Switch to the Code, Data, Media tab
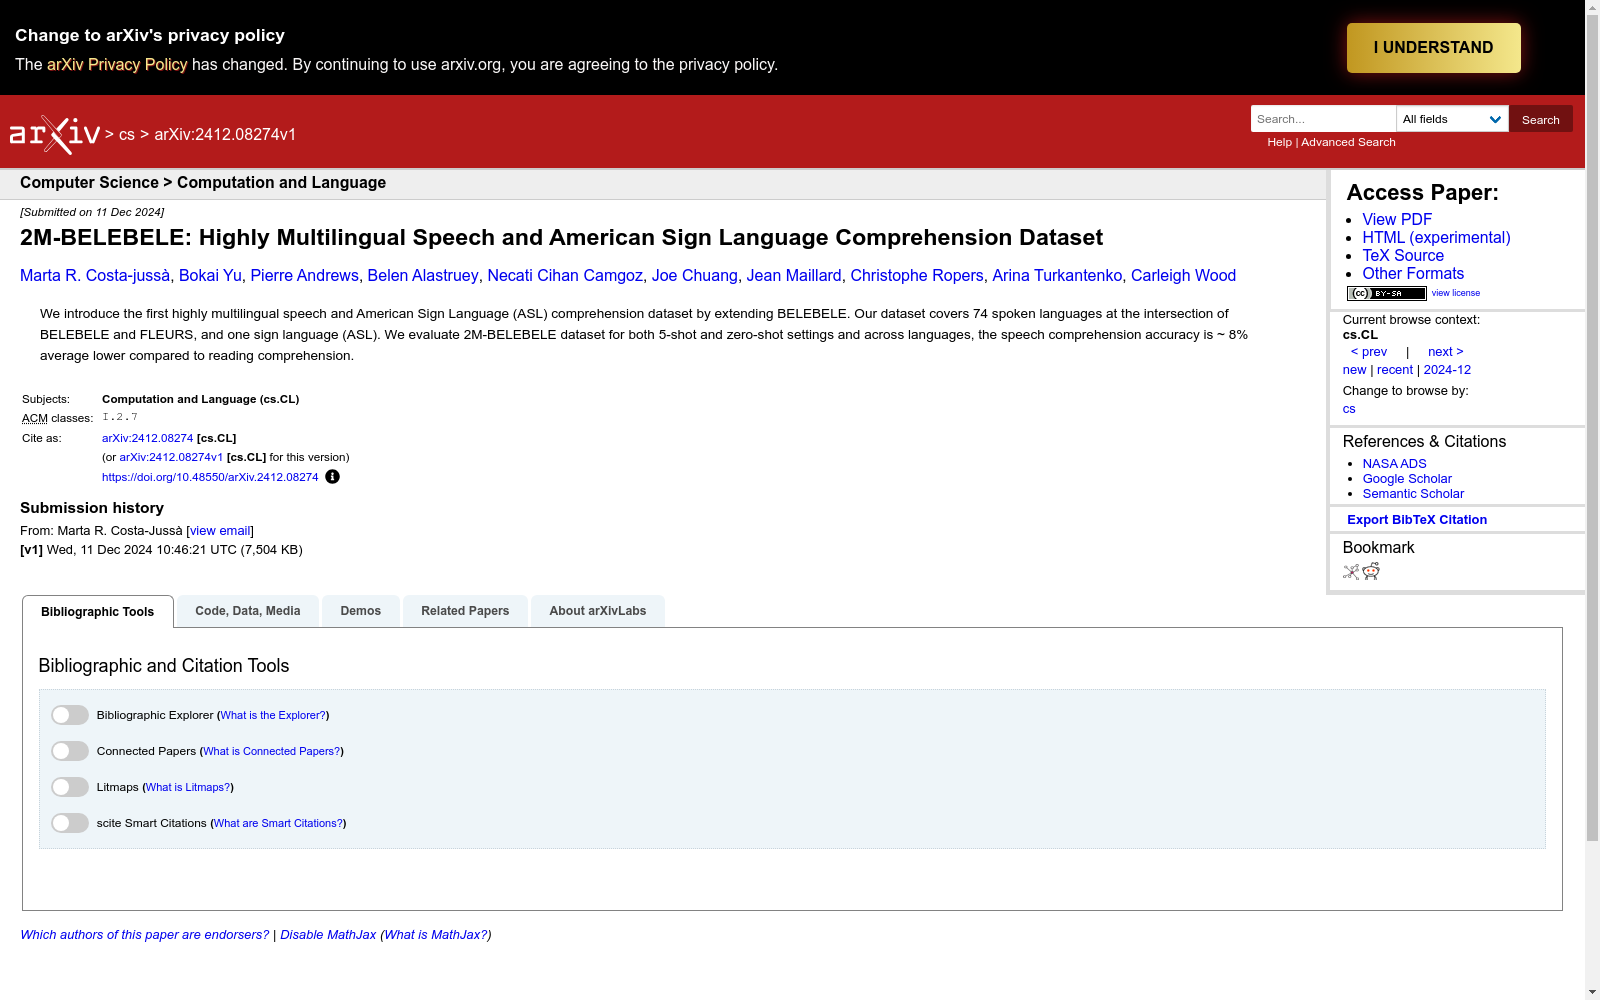Viewport: 1600px width, 1000px height. click(x=247, y=610)
